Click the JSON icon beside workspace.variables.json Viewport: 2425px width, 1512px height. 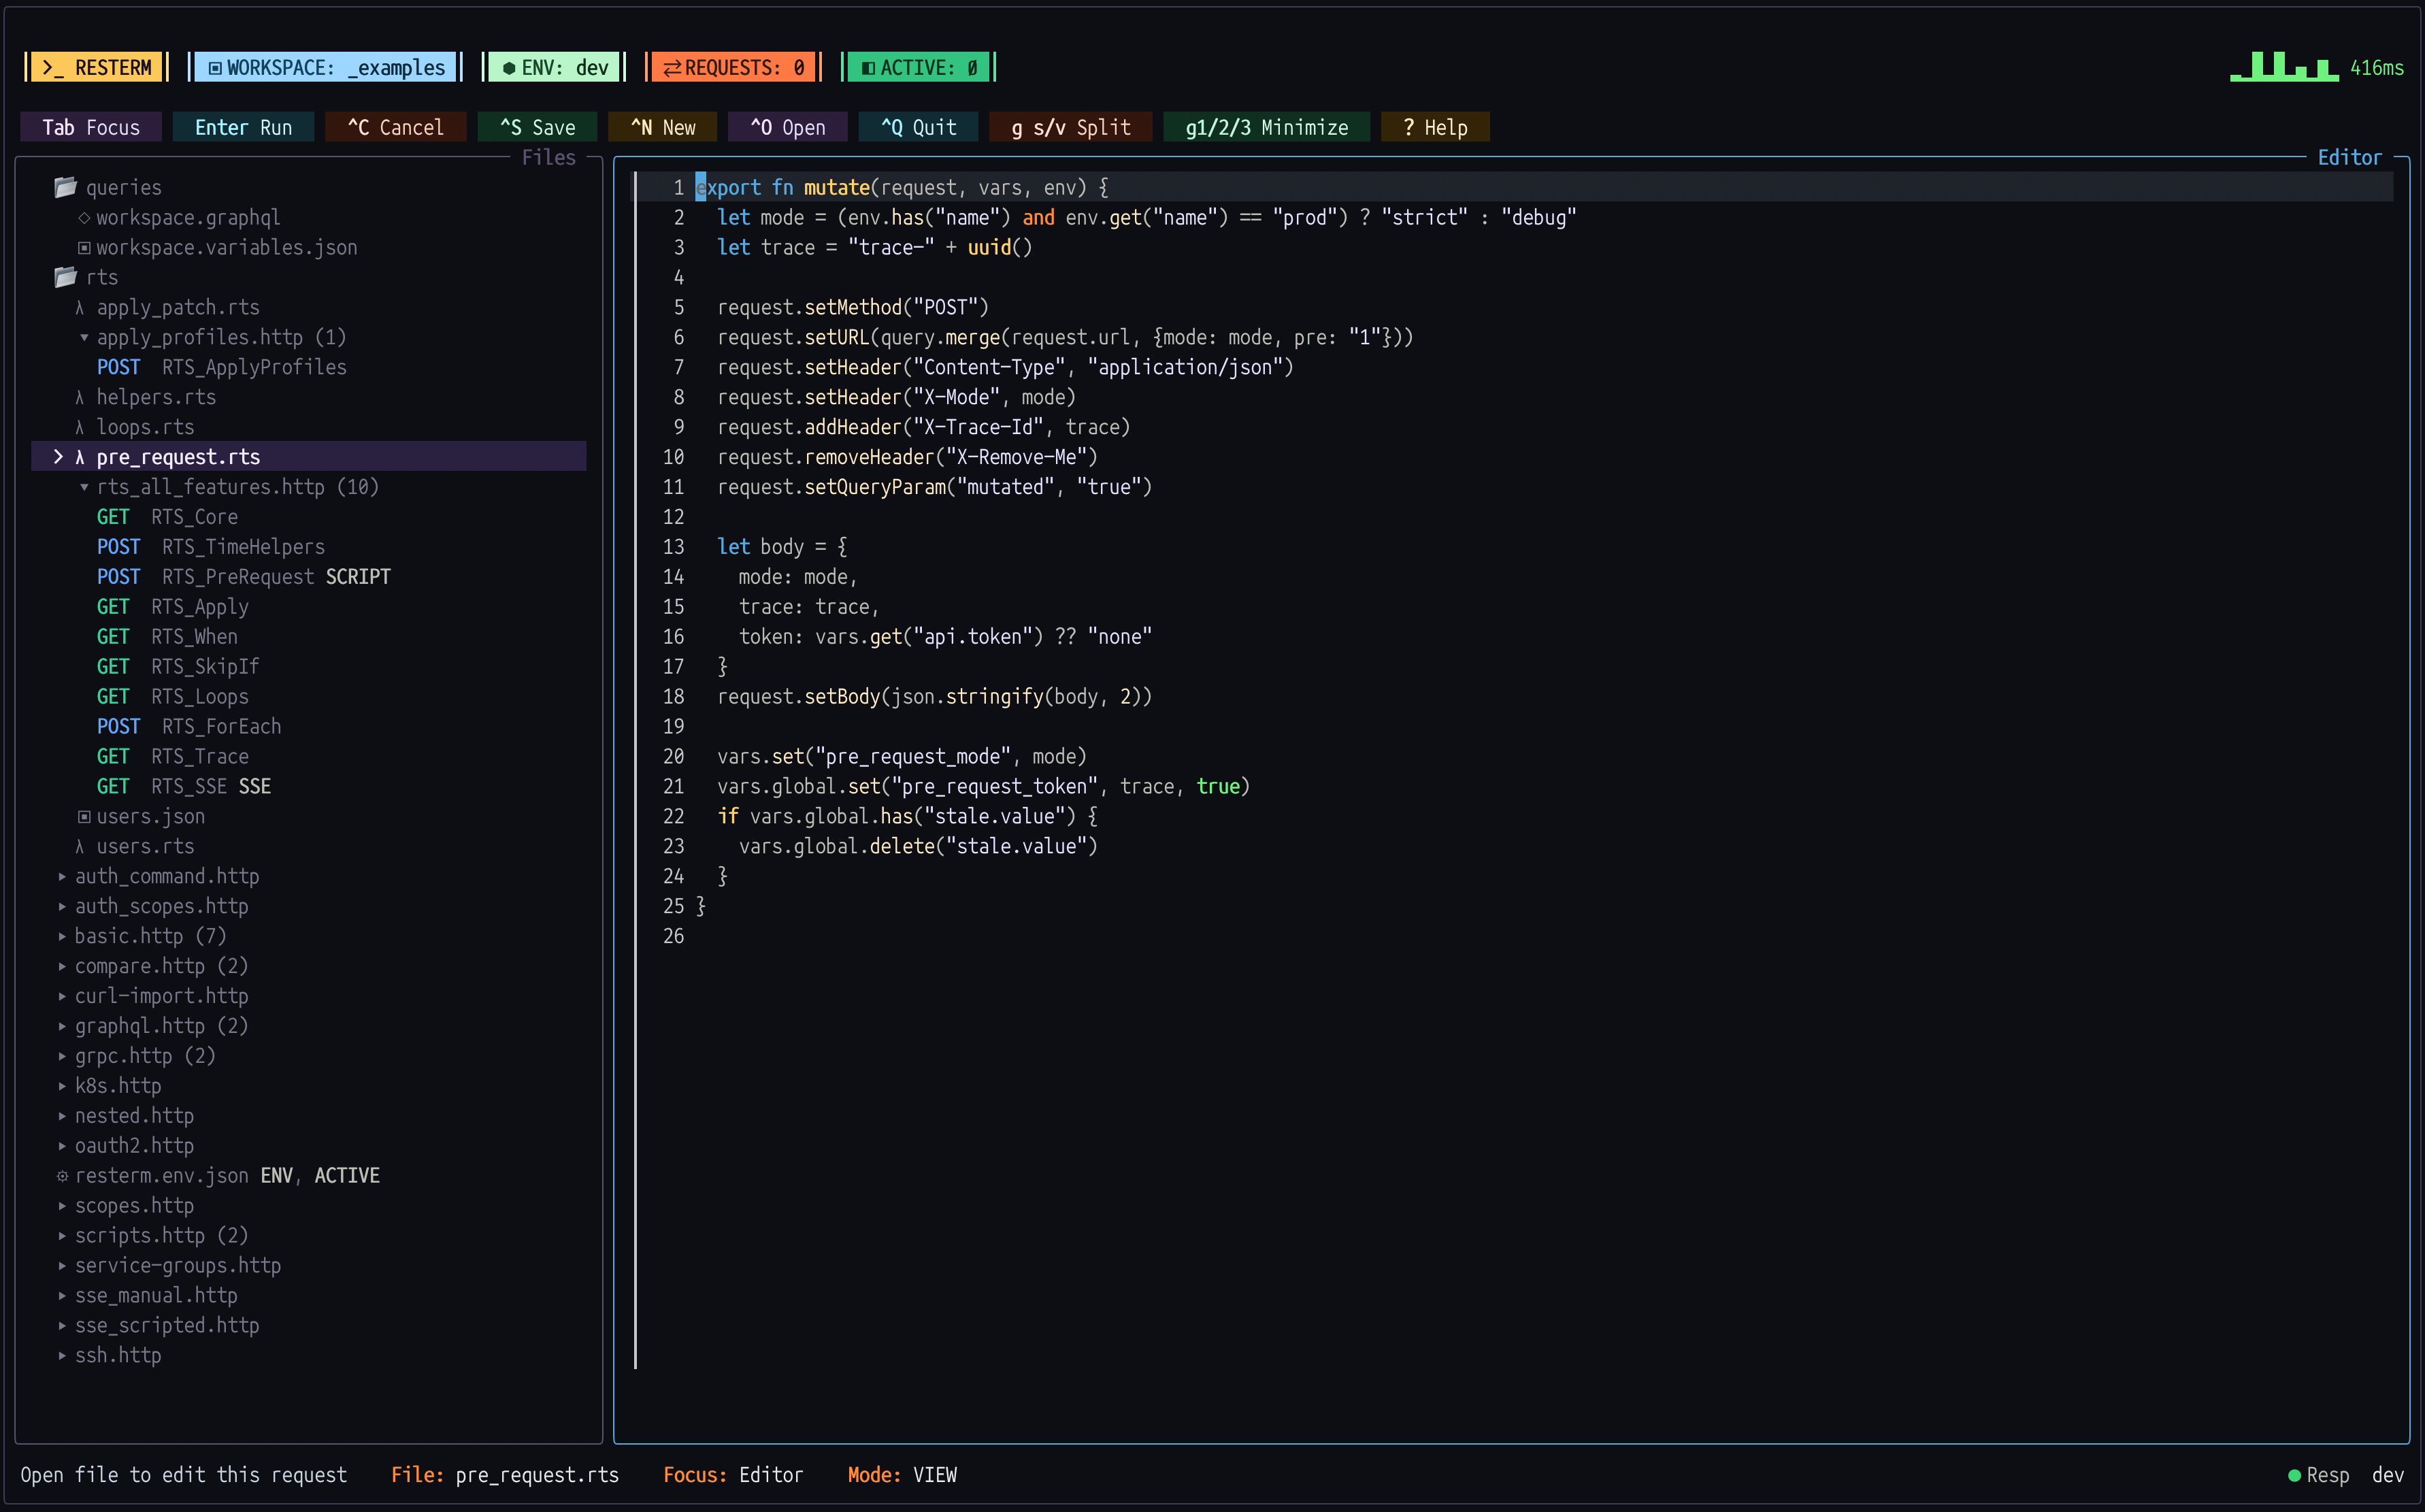(x=84, y=247)
